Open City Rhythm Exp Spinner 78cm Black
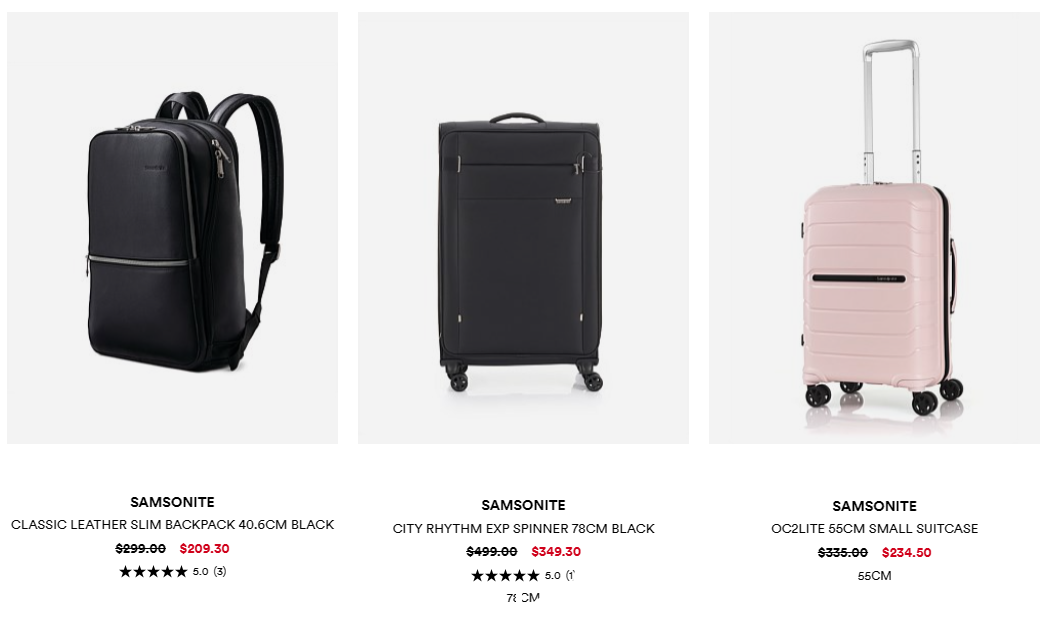This screenshot has width=1053, height=622. (523, 529)
